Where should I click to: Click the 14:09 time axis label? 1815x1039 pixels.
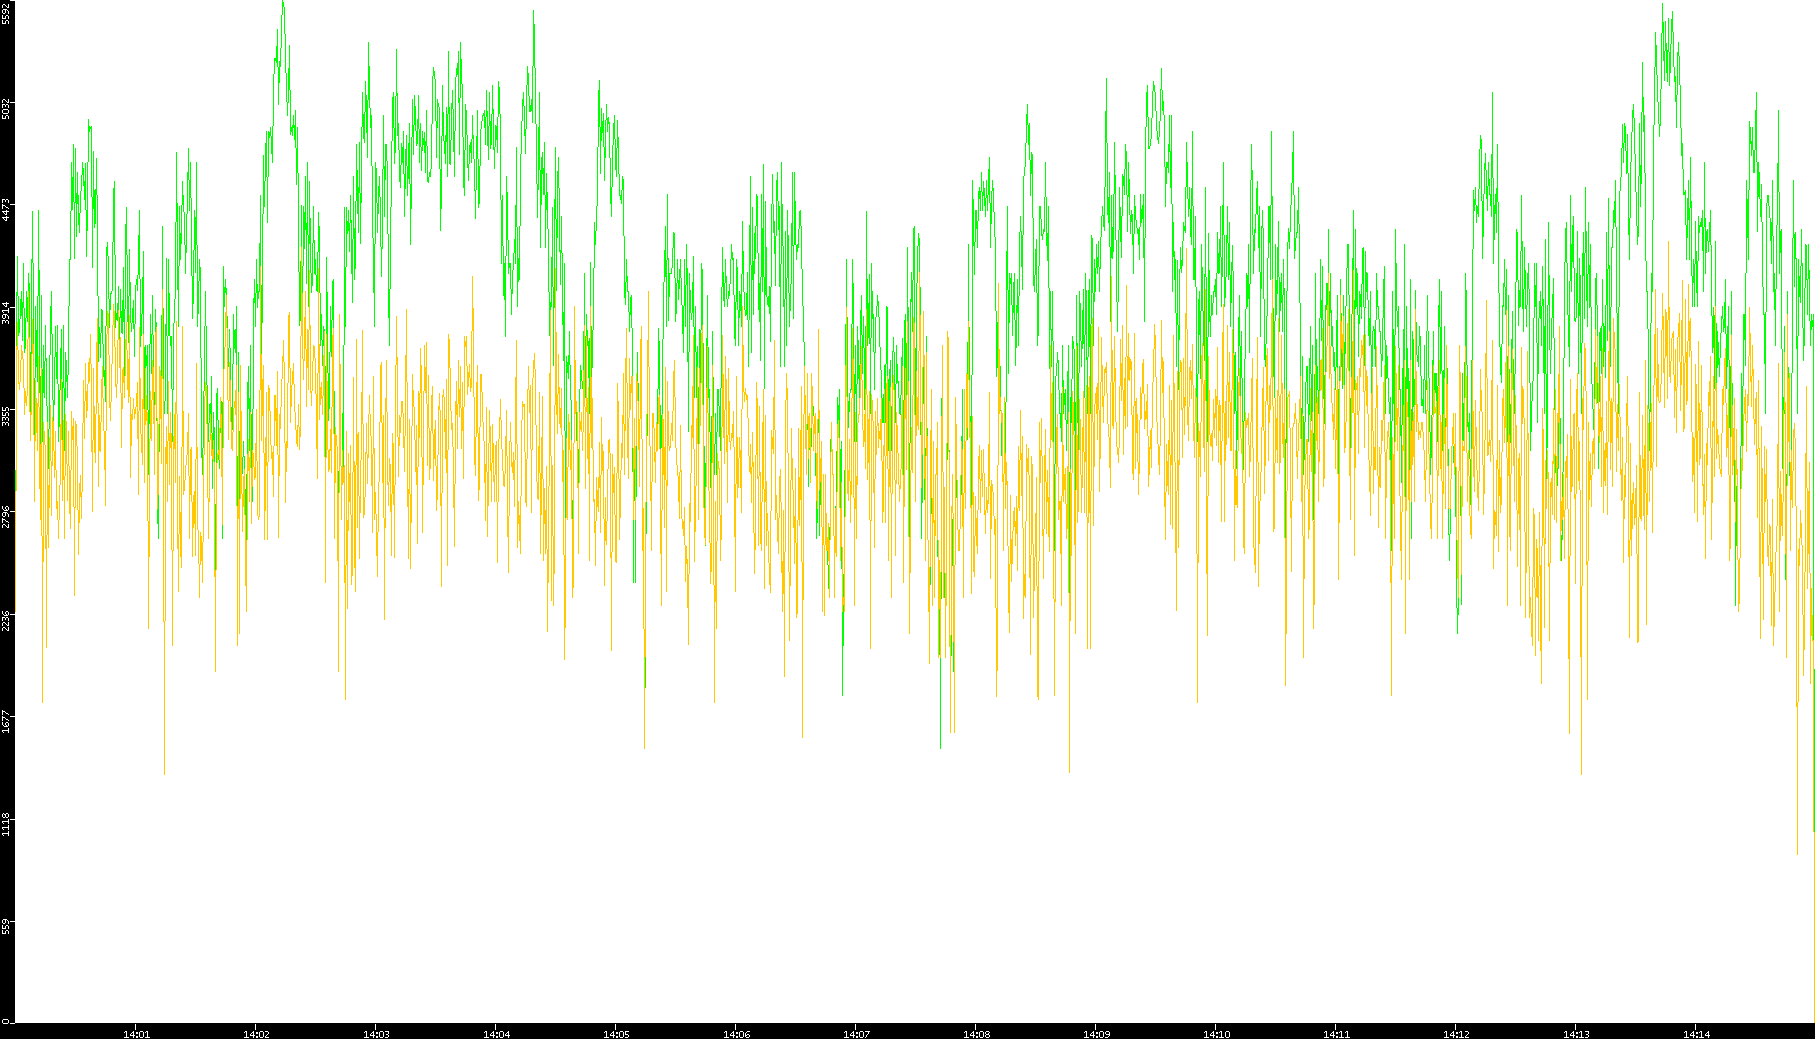pyautogui.click(x=1096, y=1033)
